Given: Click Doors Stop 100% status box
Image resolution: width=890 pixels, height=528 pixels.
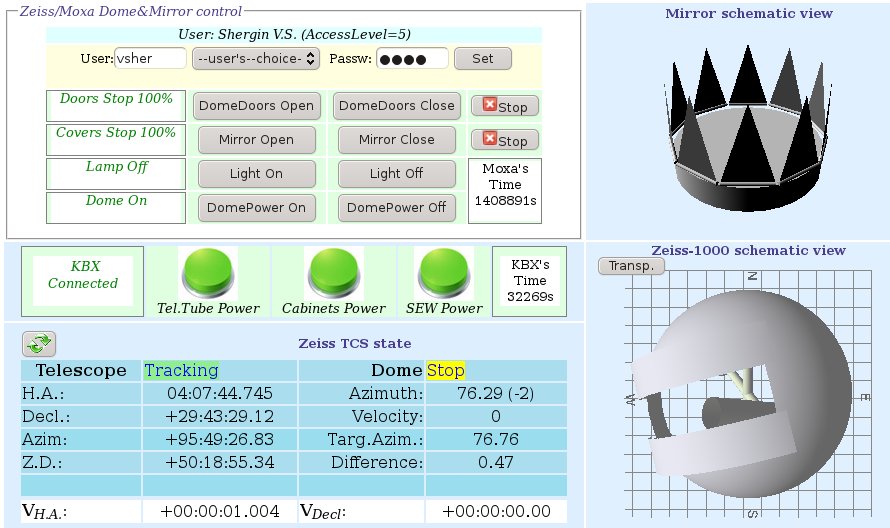Looking at the screenshot, I should (116, 106).
